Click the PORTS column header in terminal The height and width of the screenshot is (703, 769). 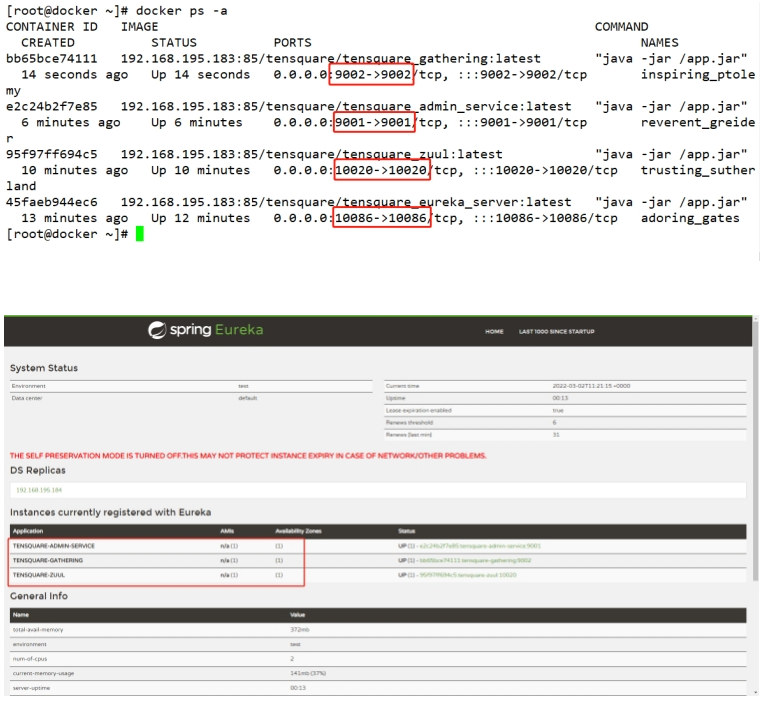[293, 43]
